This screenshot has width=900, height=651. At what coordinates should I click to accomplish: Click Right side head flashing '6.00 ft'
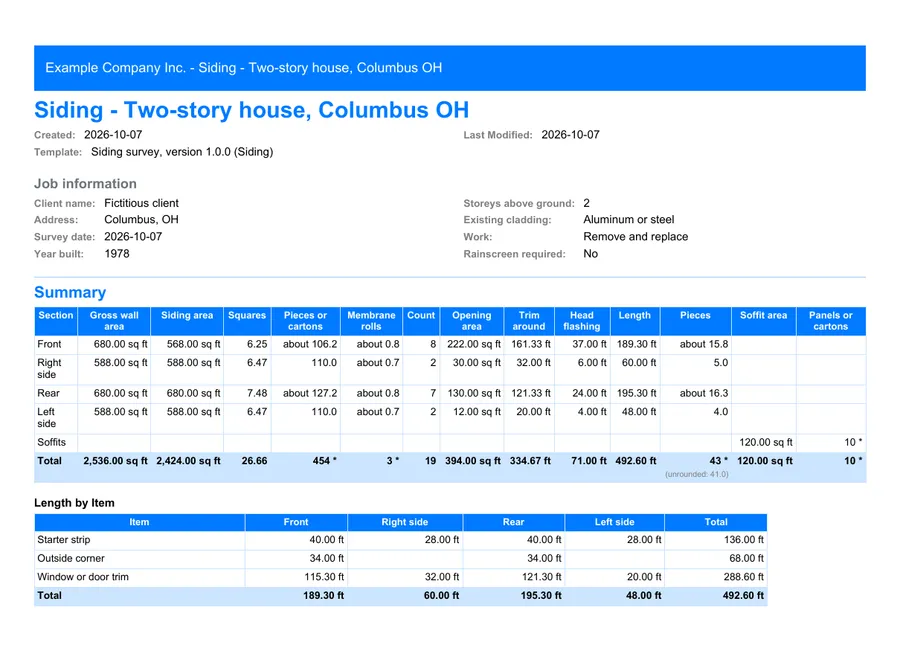coord(592,363)
